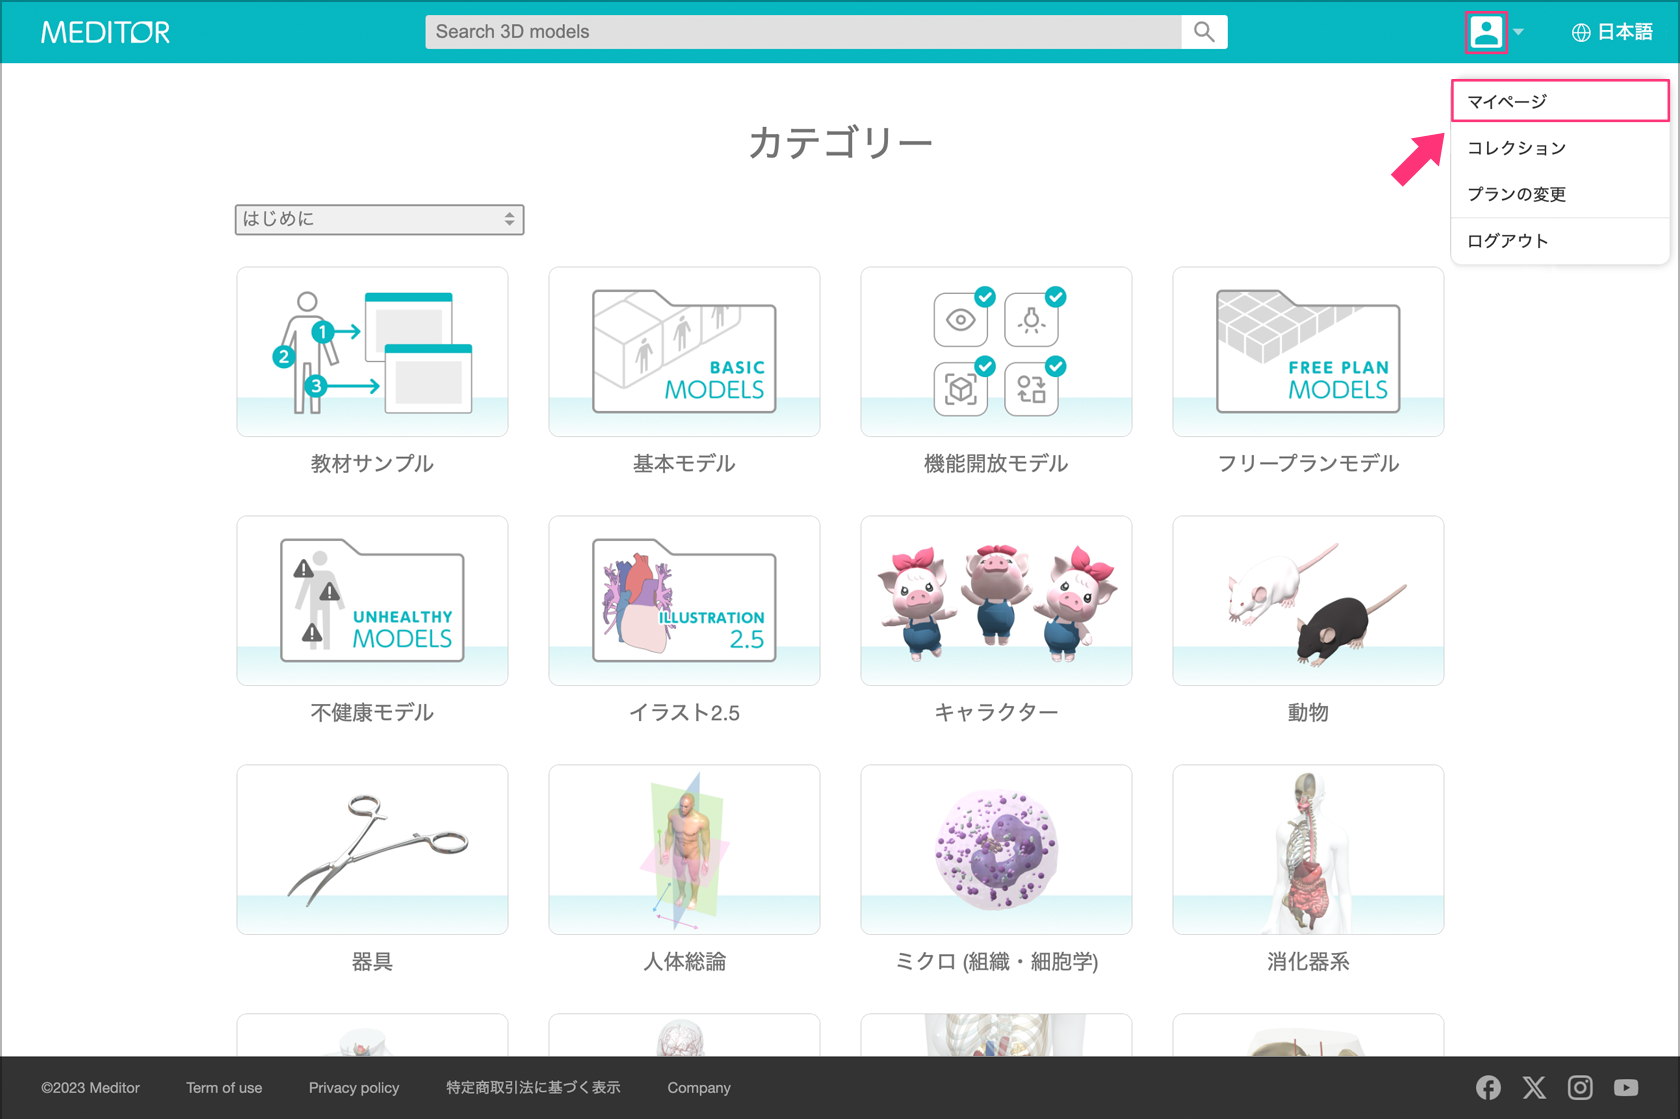The width and height of the screenshot is (1680, 1119).
Task: Click the YouTube icon in footer
Action: tap(1626, 1087)
